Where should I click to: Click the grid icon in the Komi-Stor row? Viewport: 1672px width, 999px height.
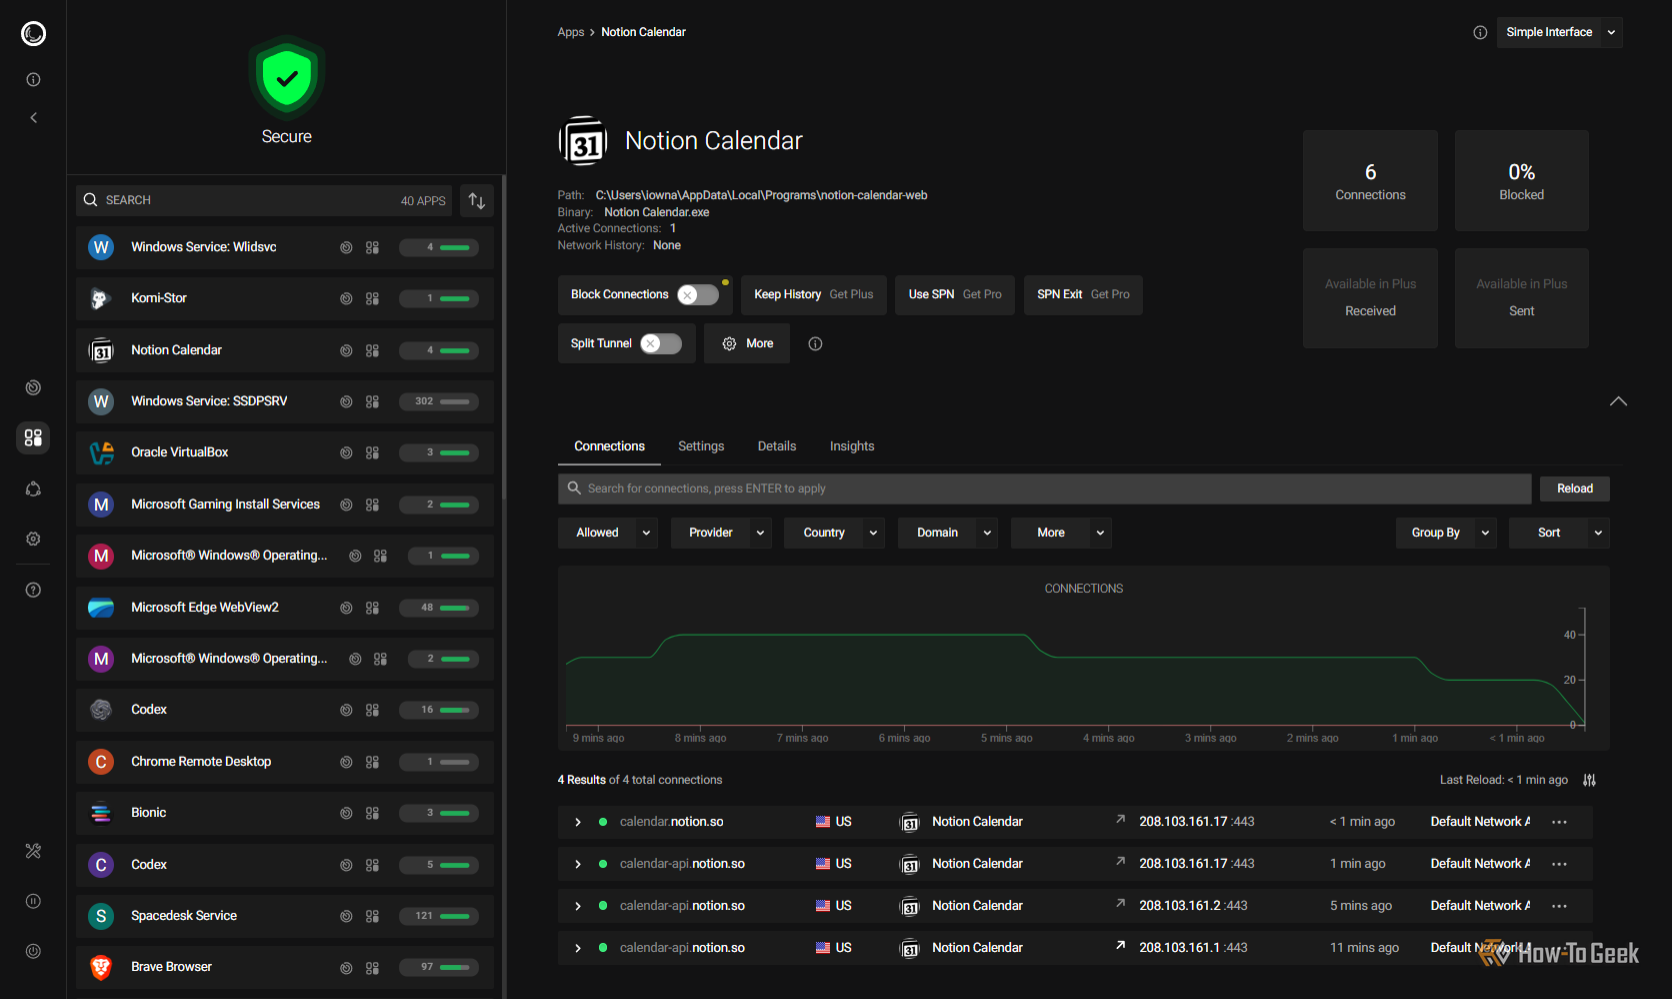[372, 299]
